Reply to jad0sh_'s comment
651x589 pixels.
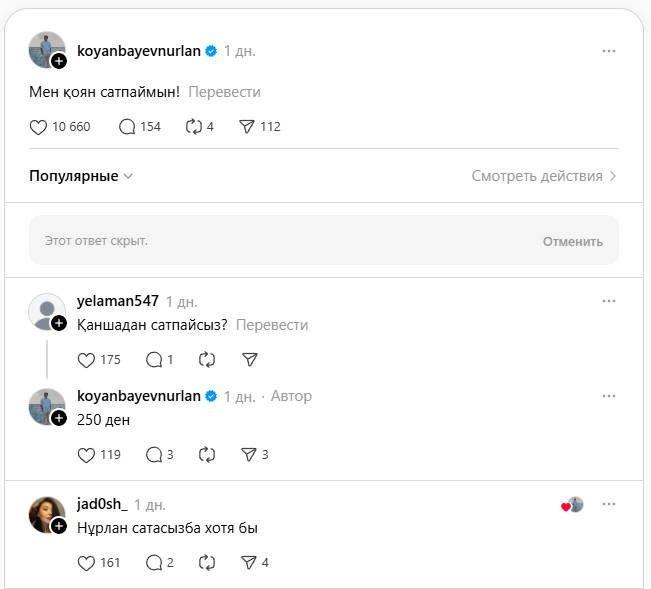click(x=154, y=562)
